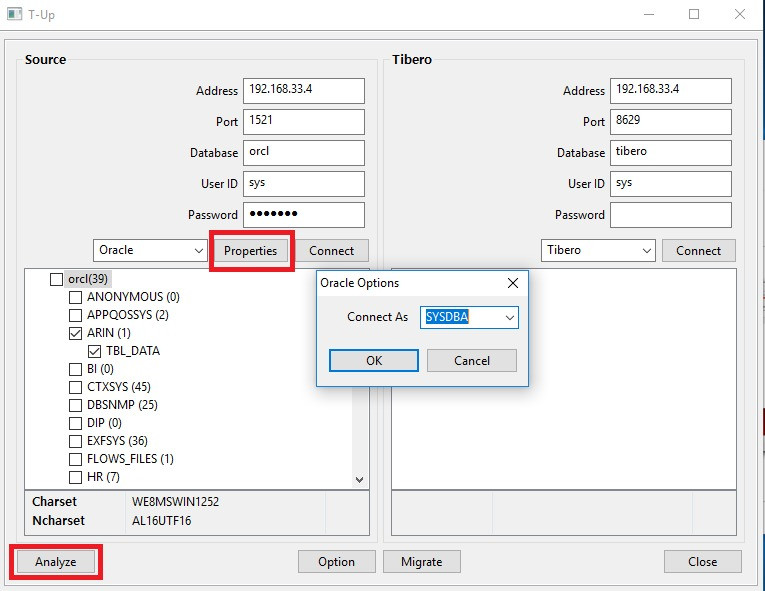
Task: Click the Source Connect button
Action: [331, 251]
